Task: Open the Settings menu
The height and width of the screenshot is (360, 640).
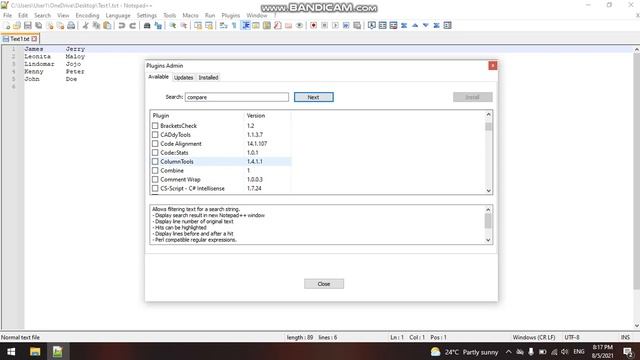Action: [x=147, y=16]
